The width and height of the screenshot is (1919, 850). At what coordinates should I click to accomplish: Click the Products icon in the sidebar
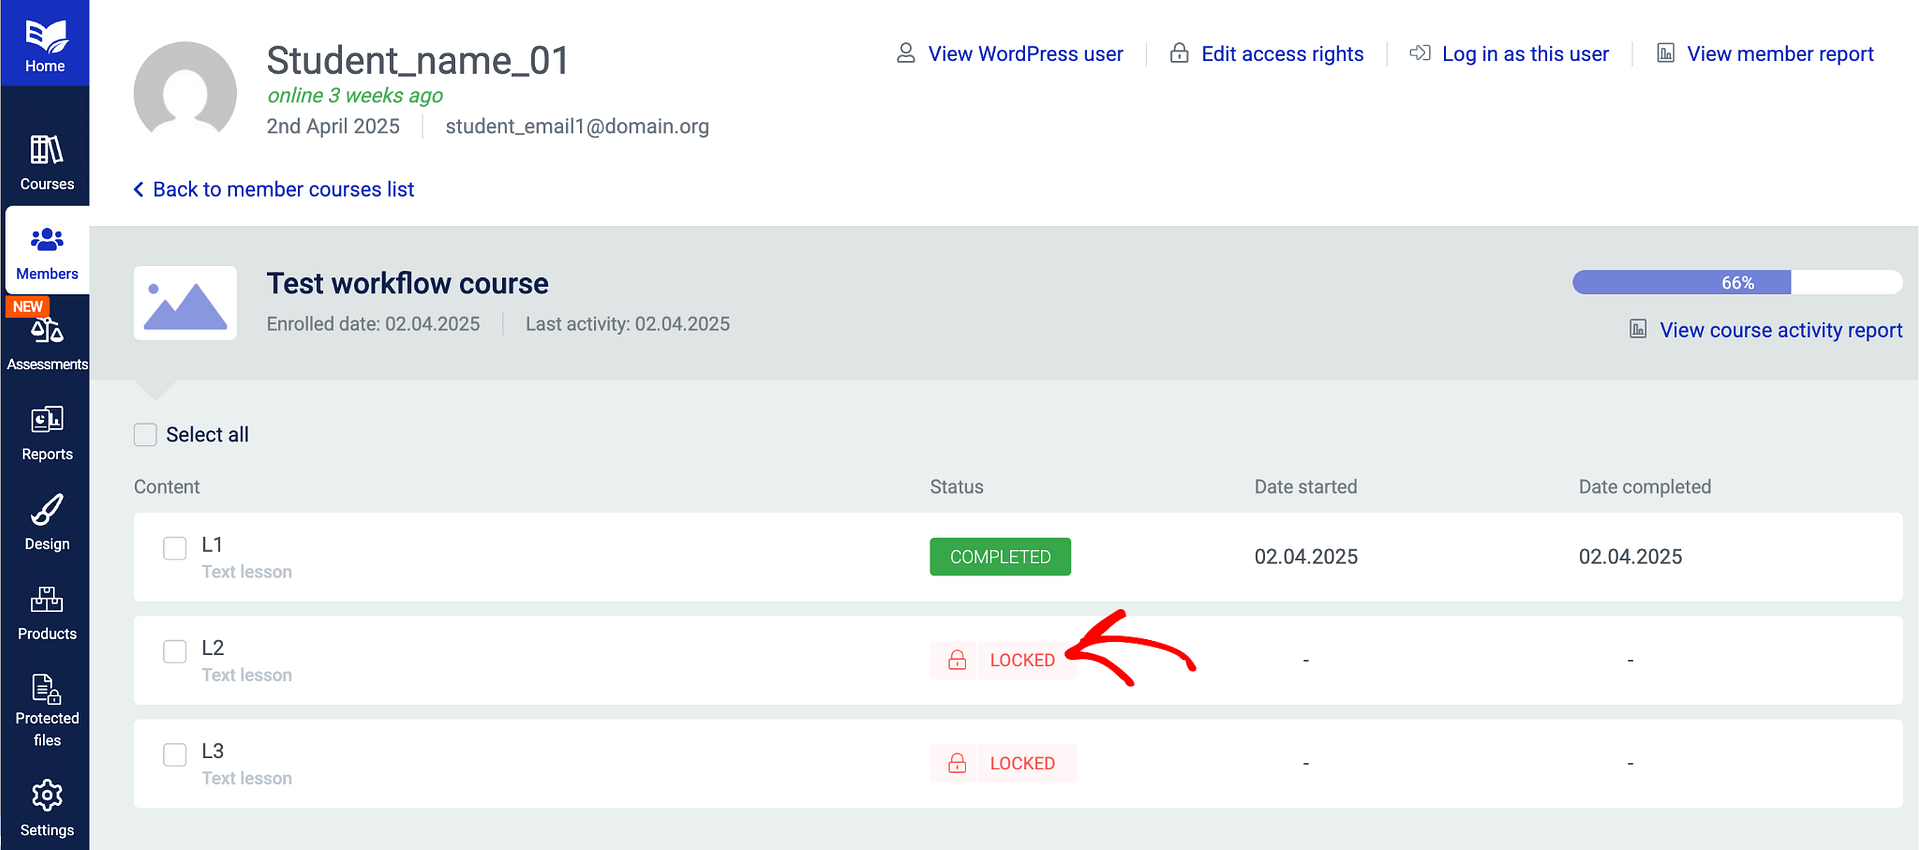(46, 601)
